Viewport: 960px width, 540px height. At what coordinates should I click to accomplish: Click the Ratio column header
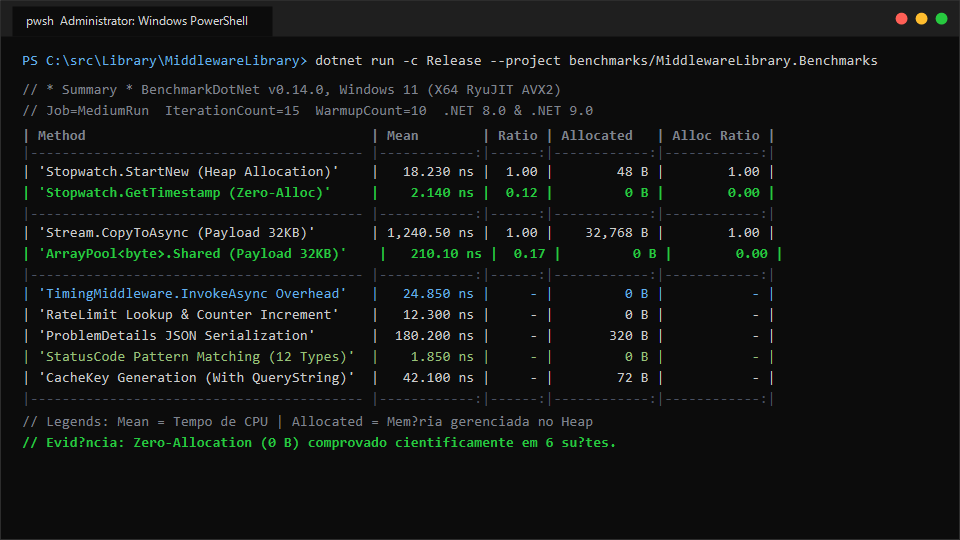(517, 135)
